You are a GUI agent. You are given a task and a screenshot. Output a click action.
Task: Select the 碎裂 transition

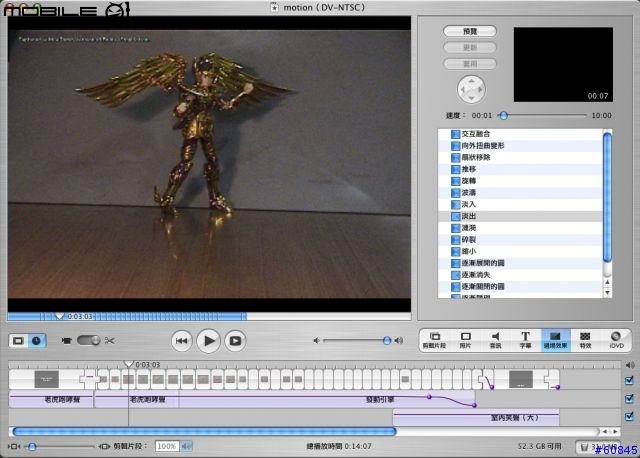coord(520,240)
